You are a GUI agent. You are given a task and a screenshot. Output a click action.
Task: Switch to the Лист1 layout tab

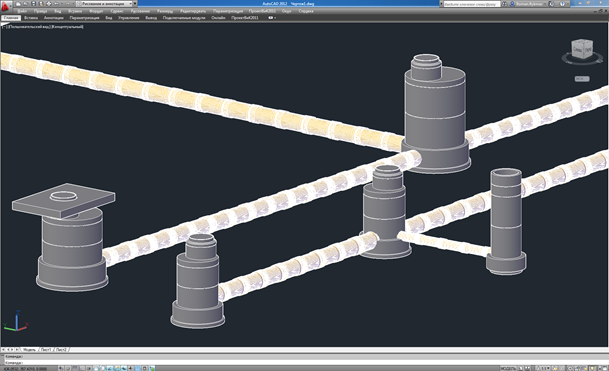click(46, 350)
